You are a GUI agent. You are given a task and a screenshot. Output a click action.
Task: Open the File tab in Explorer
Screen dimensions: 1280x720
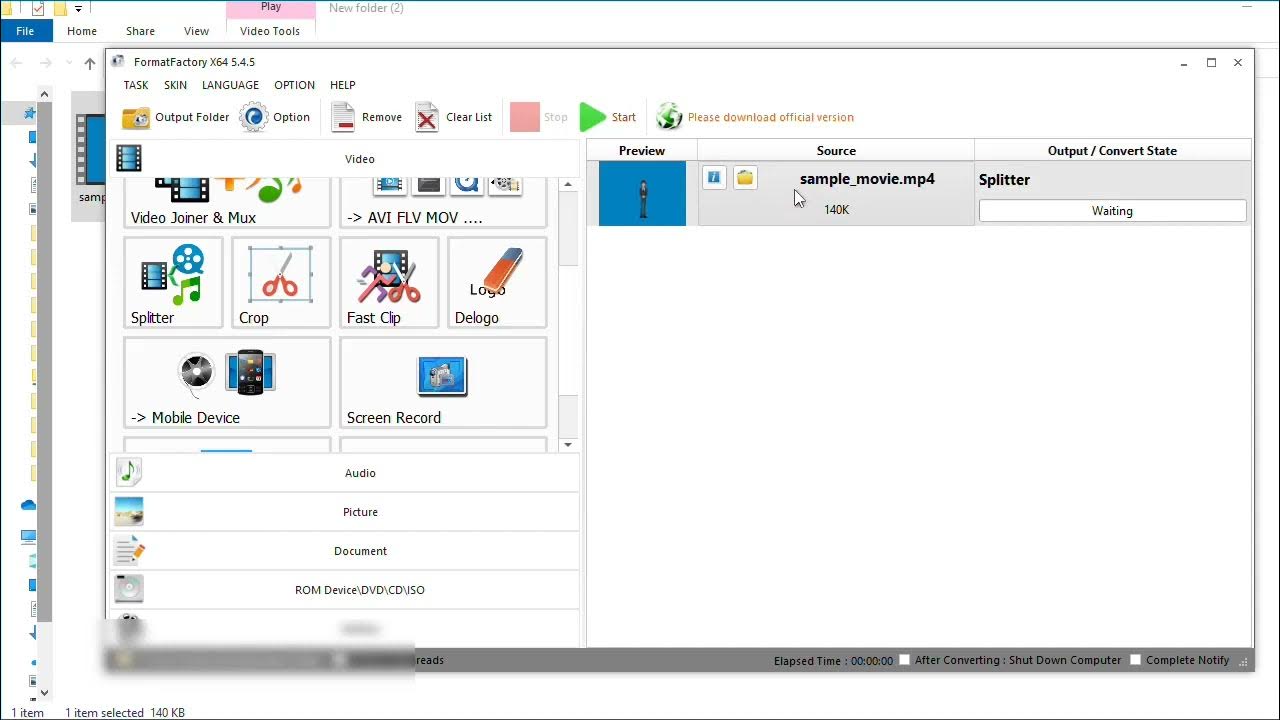coord(25,31)
